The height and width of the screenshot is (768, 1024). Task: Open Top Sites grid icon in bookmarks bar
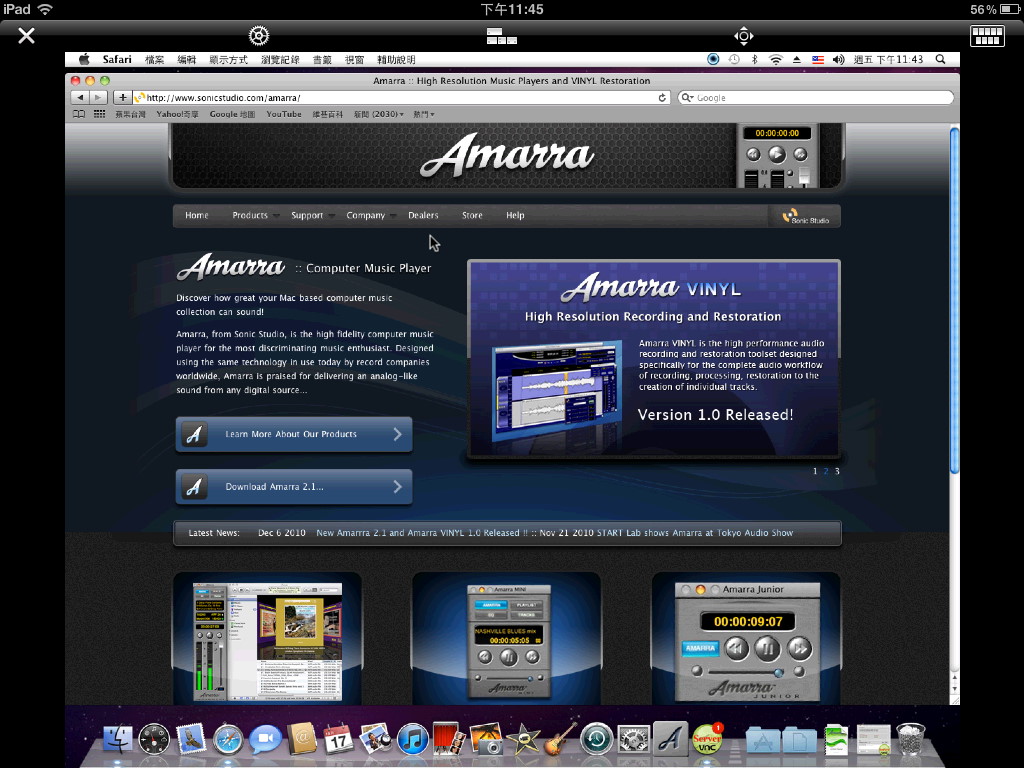(x=99, y=114)
